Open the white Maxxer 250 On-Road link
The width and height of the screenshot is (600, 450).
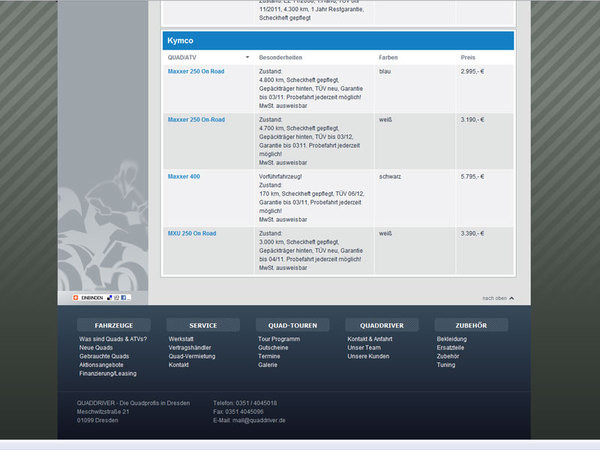coord(196,119)
